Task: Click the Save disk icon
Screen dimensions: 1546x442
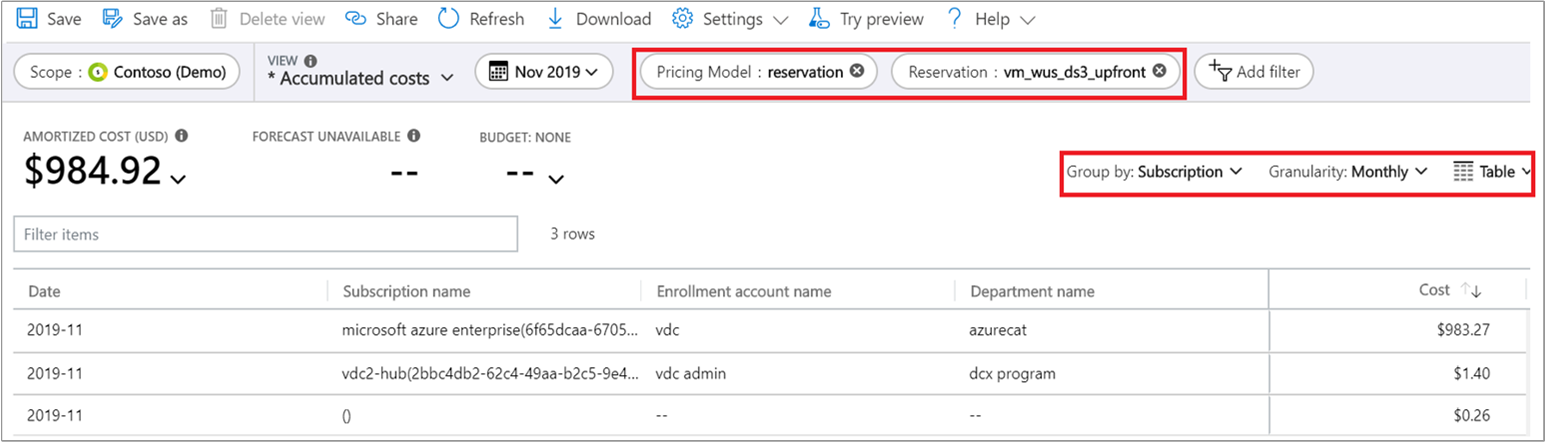Action: point(27,18)
